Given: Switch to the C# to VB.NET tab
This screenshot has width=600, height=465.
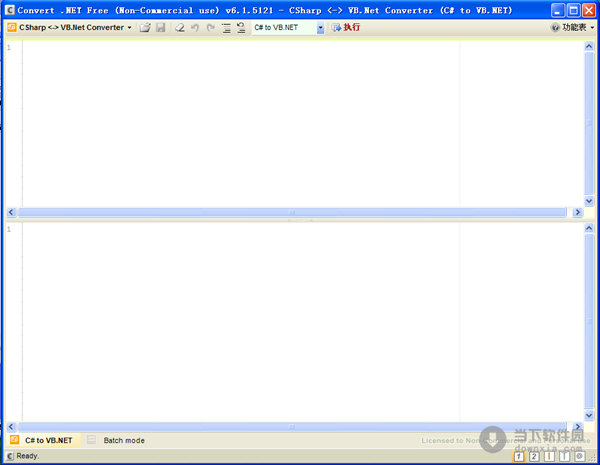Looking at the screenshot, I should (x=44, y=440).
